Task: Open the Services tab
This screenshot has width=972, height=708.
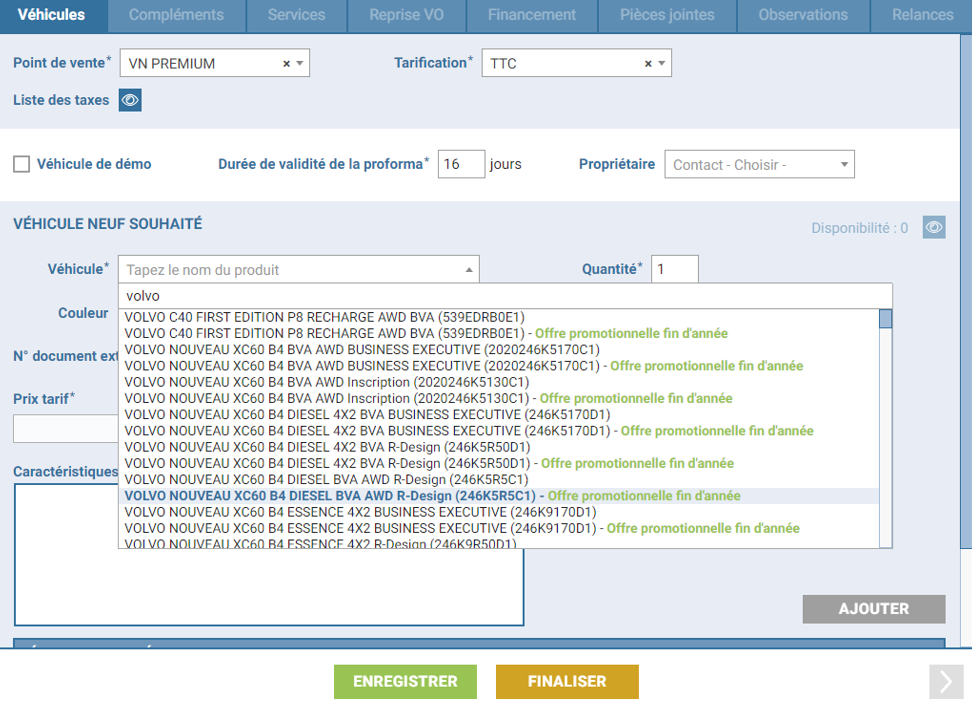Action: 296,15
